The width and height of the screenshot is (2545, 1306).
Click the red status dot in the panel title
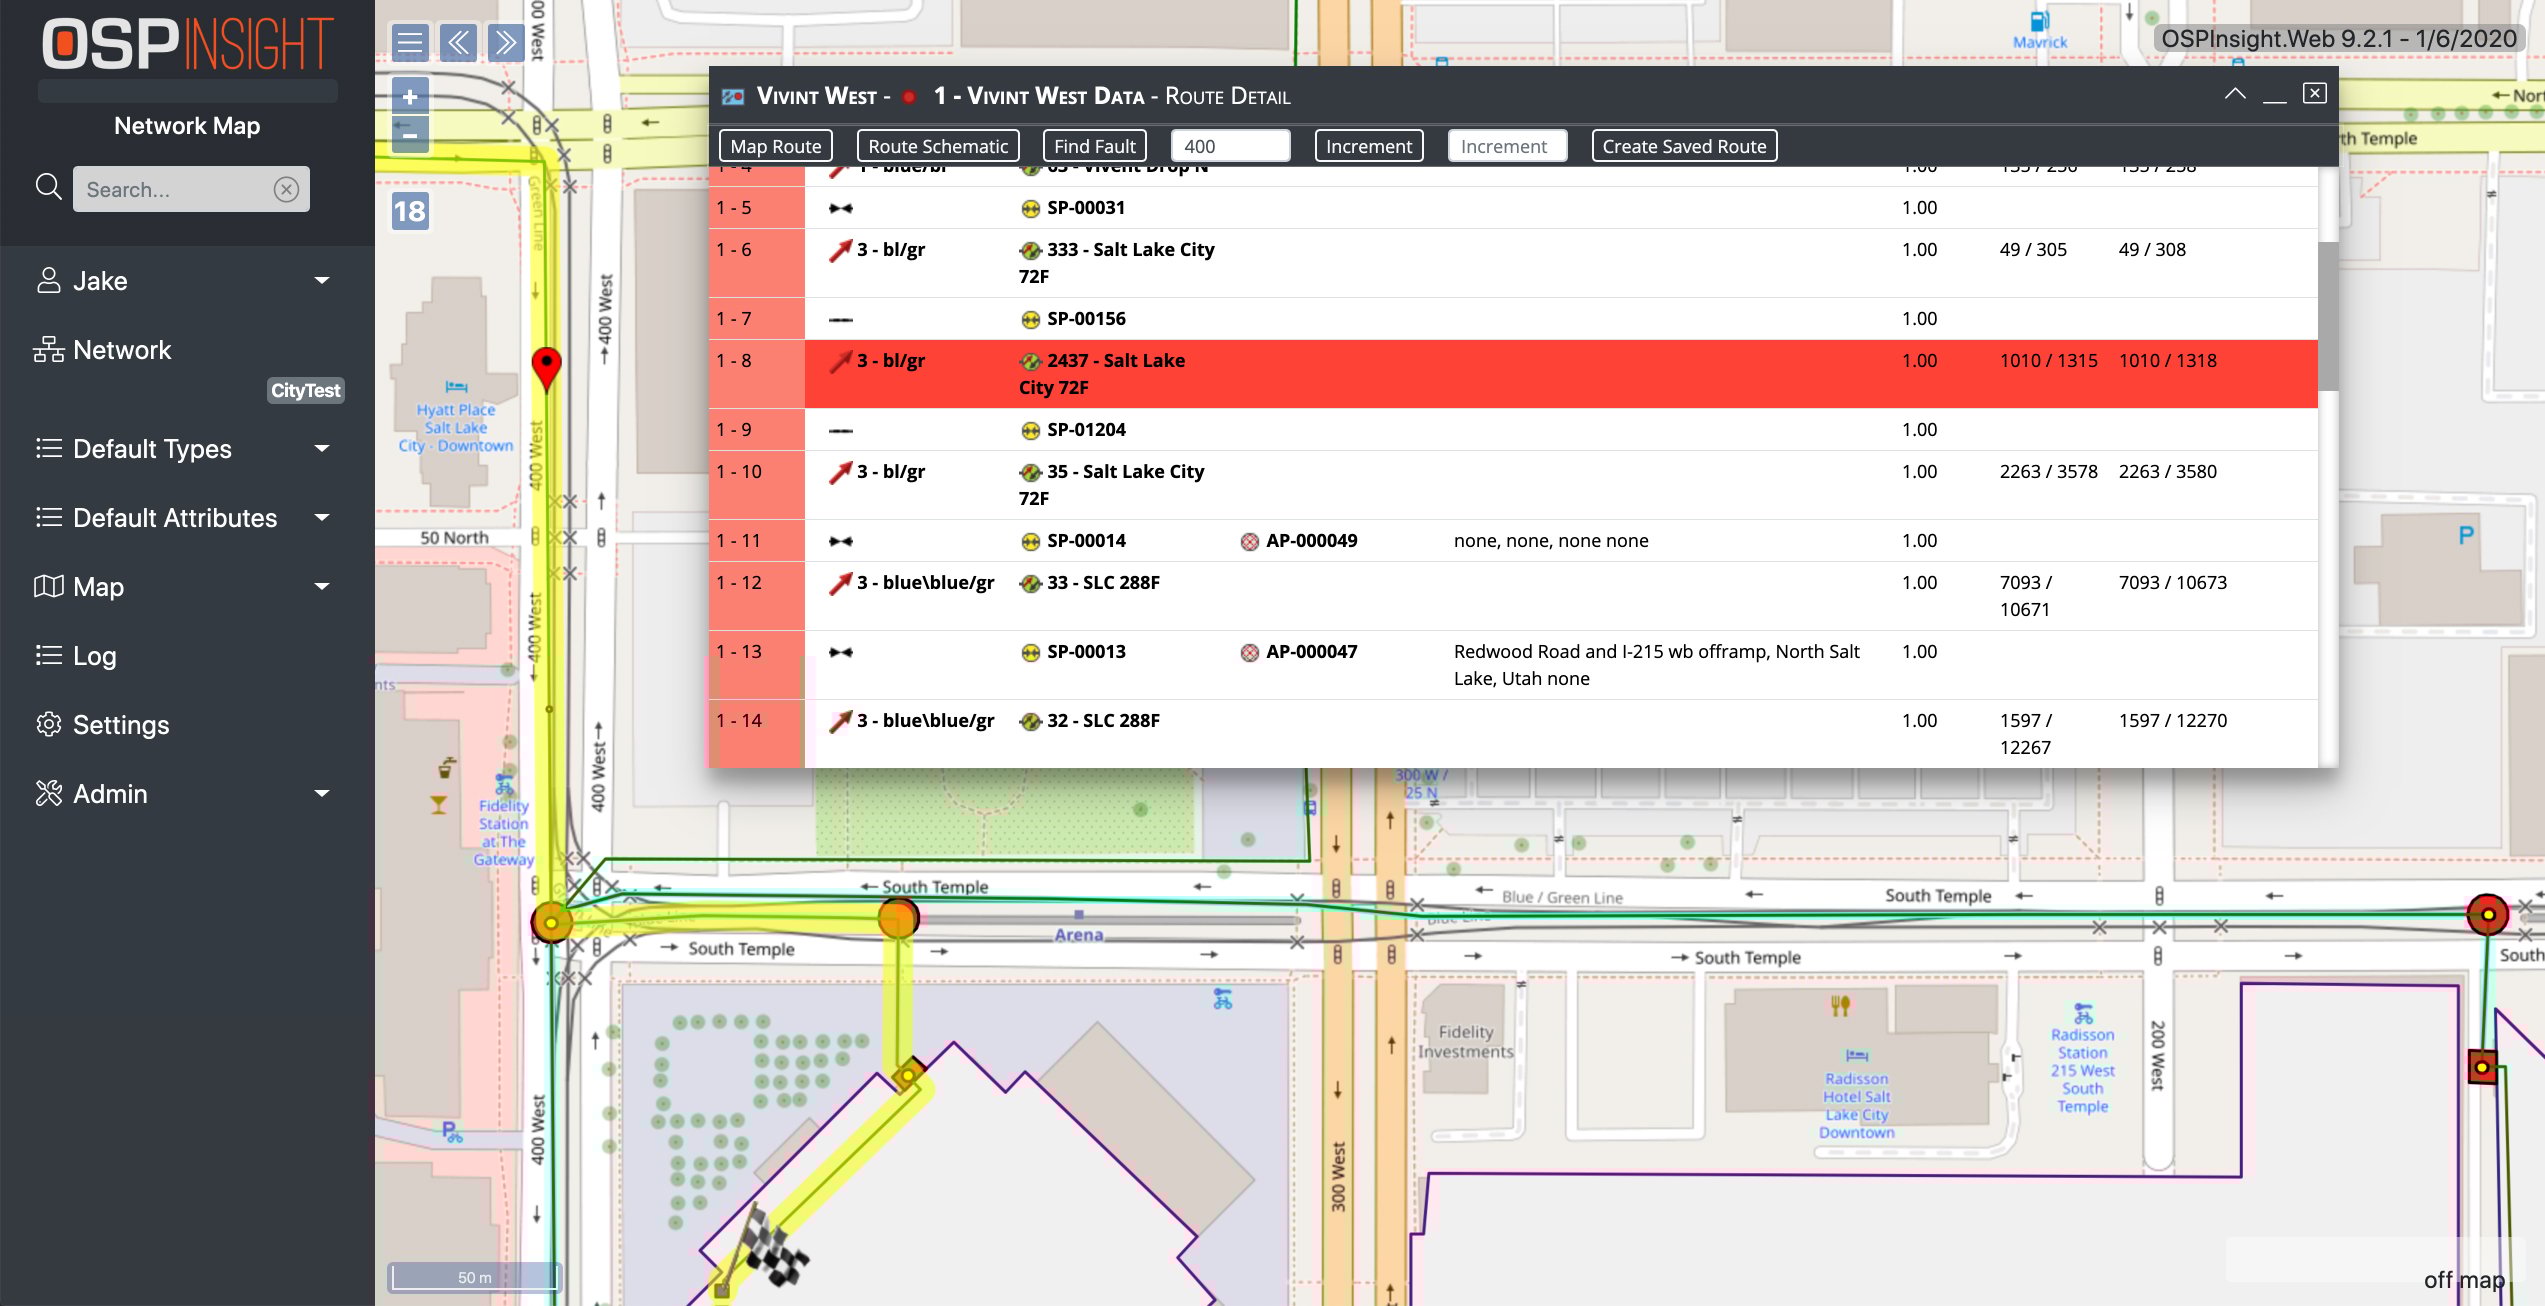click(909, 97)
